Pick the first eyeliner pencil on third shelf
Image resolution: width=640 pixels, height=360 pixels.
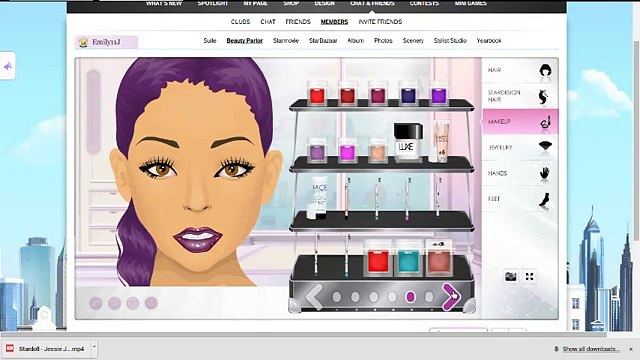click(x=347, y=198)
